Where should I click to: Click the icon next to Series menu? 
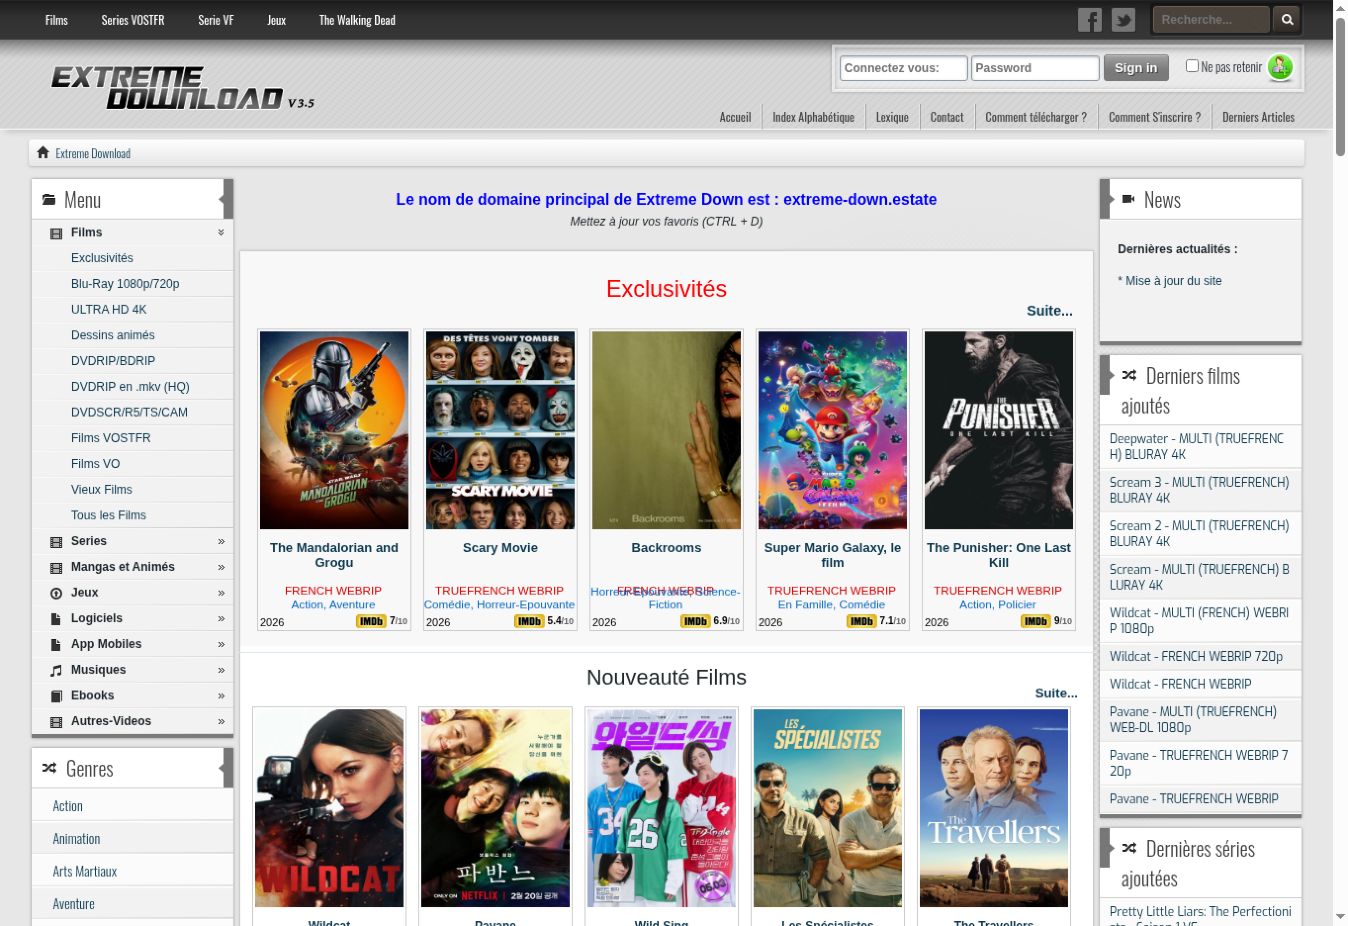pyautogui.click(x=56, y=542)
